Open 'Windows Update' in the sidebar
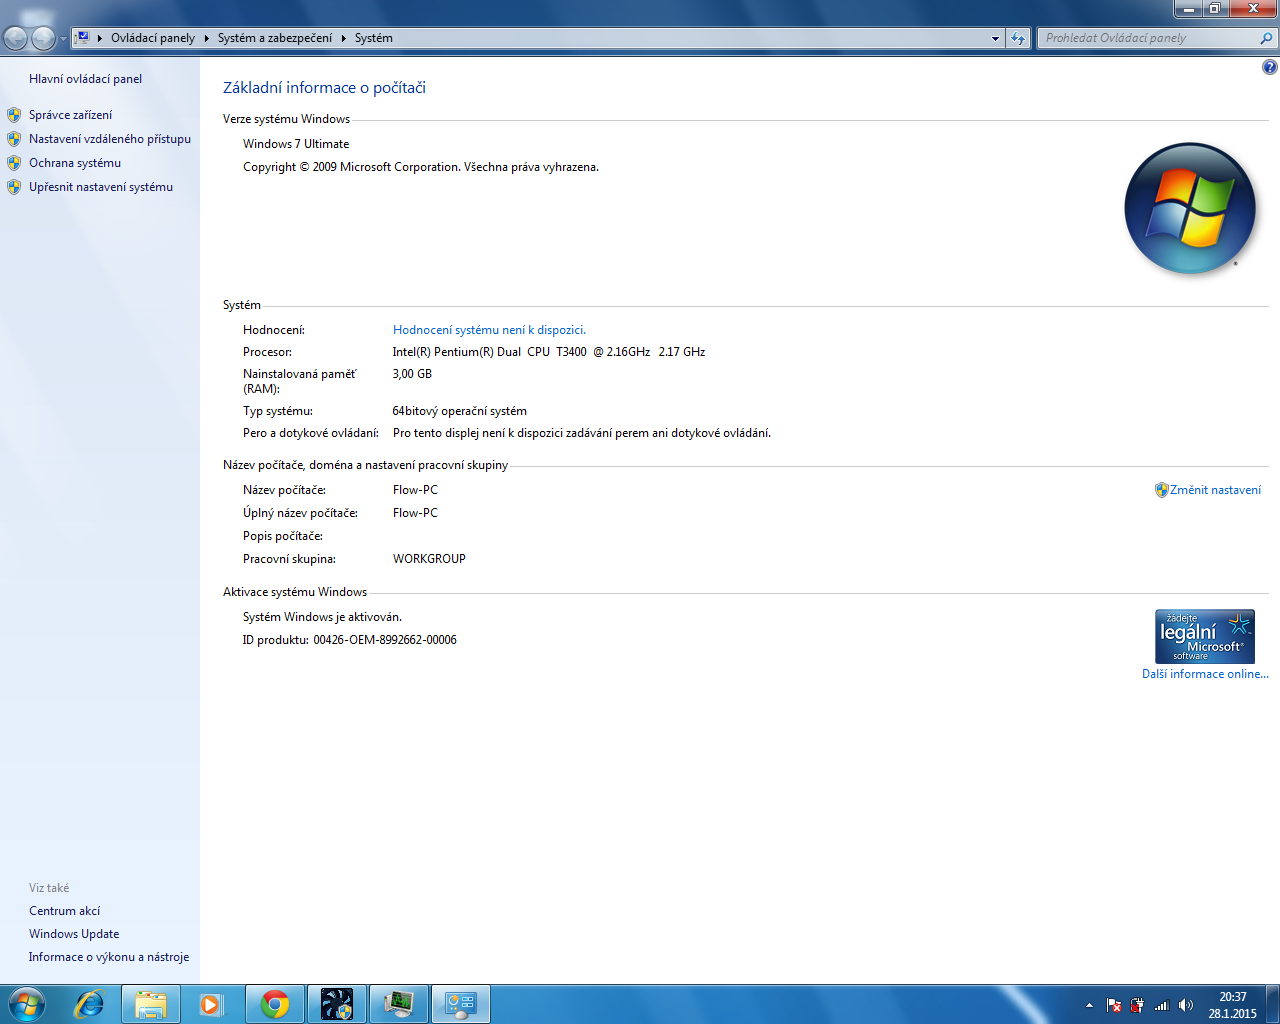The height and width of the screenshot is (1024, 1280). point(74,934)
